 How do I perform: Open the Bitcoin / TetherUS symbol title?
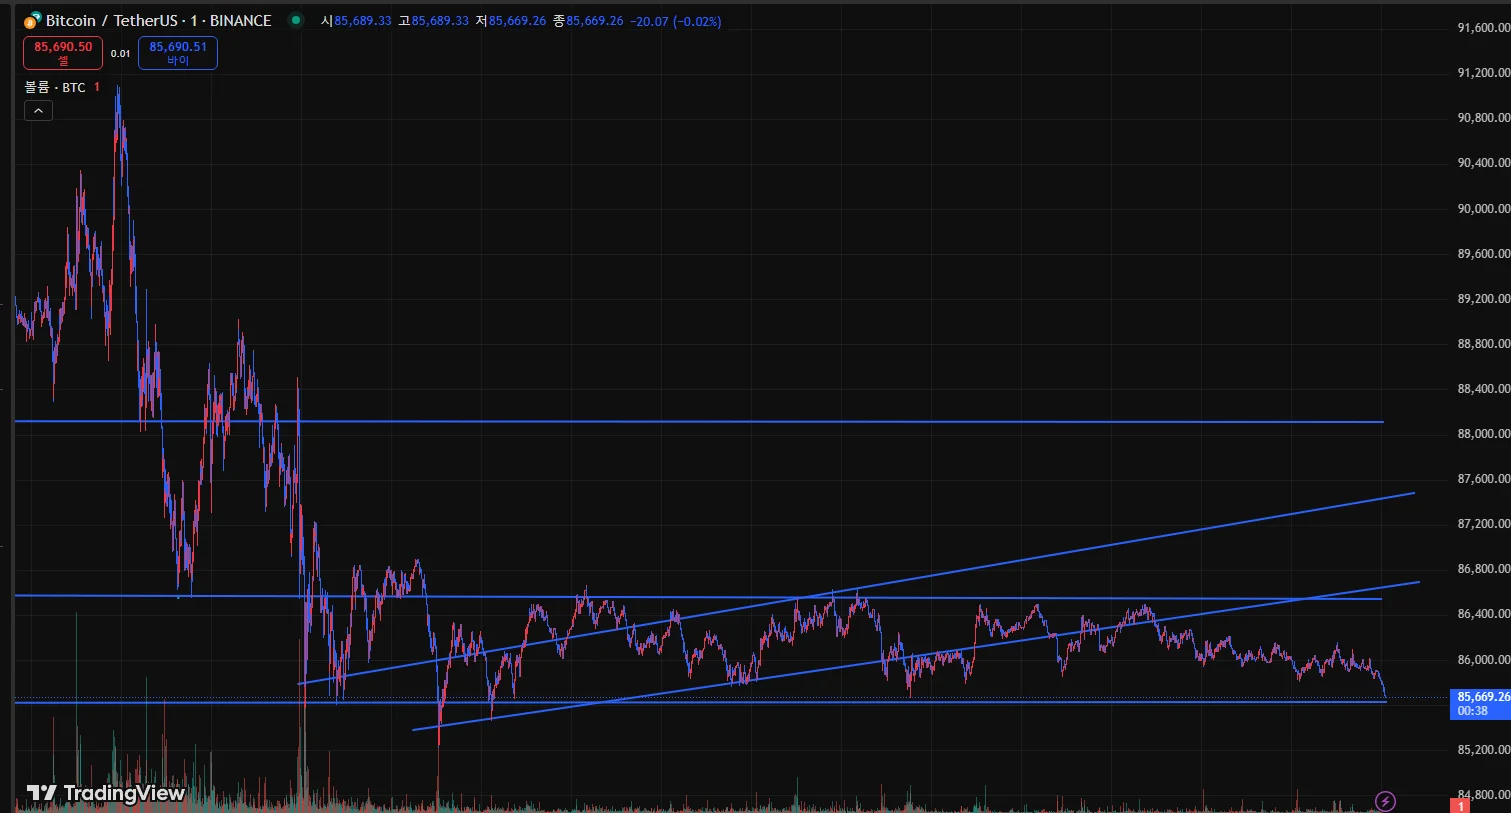click(159, 21)
